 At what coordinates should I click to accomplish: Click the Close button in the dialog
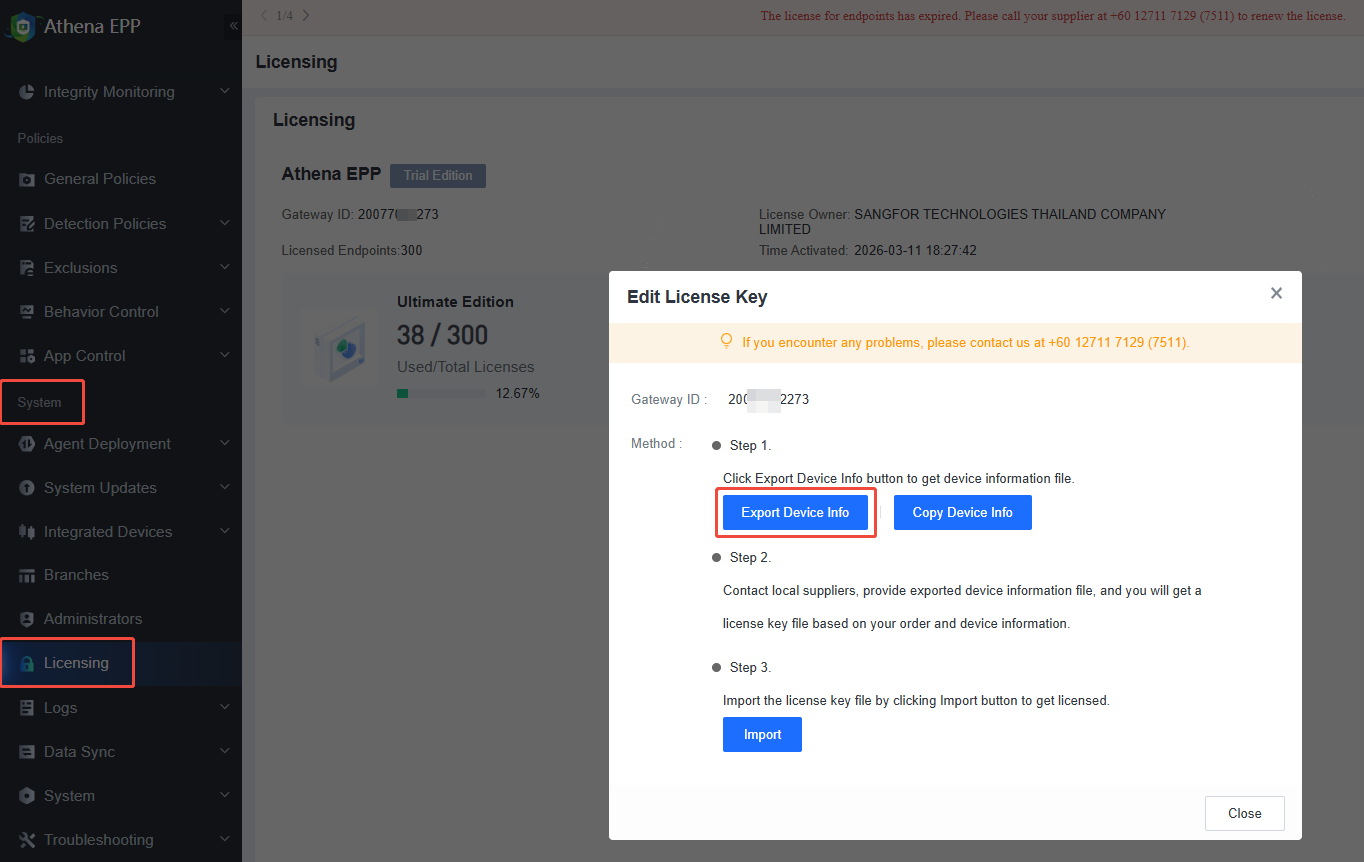point(1245,813)
